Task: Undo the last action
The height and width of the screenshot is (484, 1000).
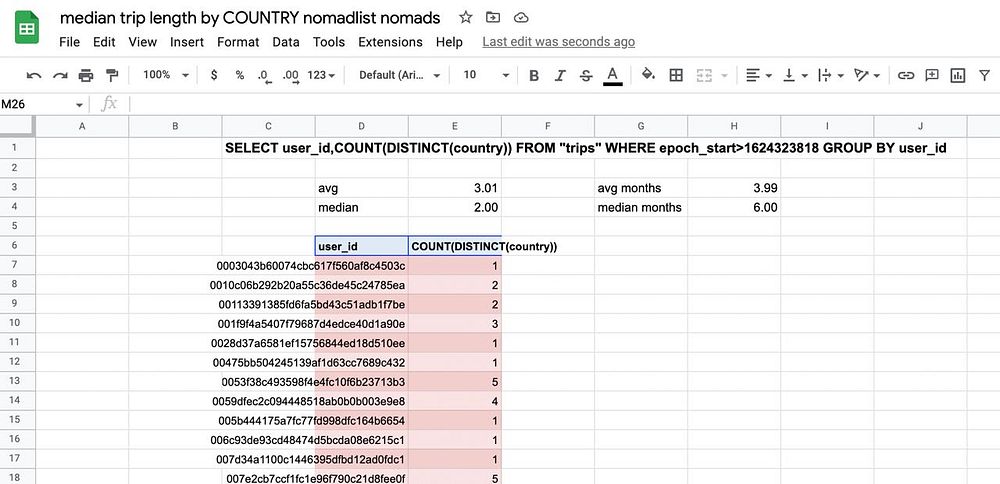Action: pos(34,75)
